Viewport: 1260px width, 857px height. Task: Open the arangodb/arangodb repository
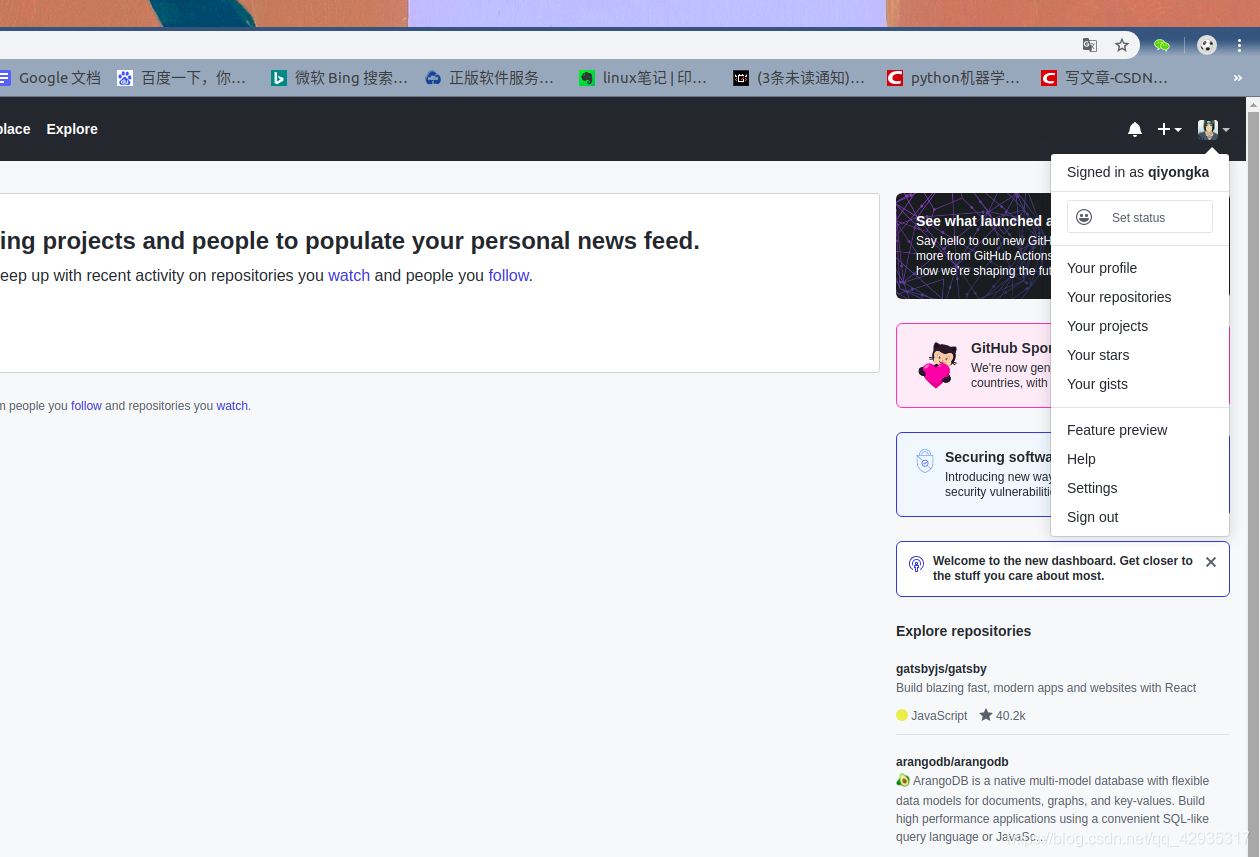coord(952,762)
